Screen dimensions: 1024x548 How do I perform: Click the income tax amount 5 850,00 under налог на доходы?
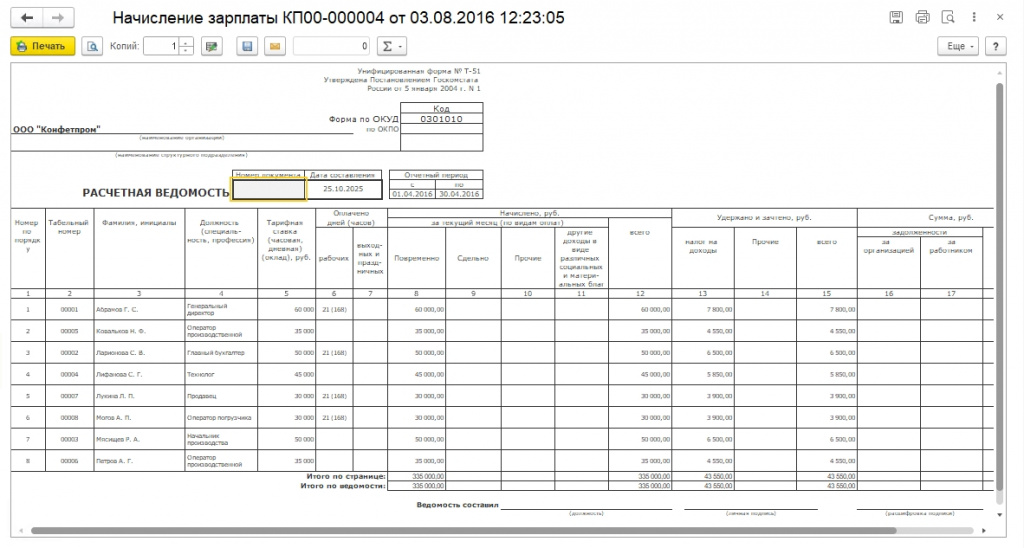pyautogui.click(x=719, y=374)
